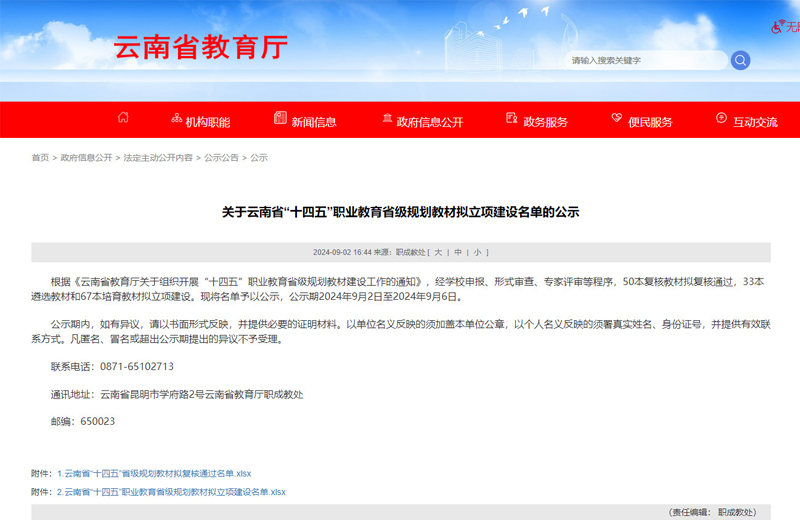This screenshot has width=800, height=520.
Task: Click the 政务服务 document icon
Action: [x=512, y=119]
